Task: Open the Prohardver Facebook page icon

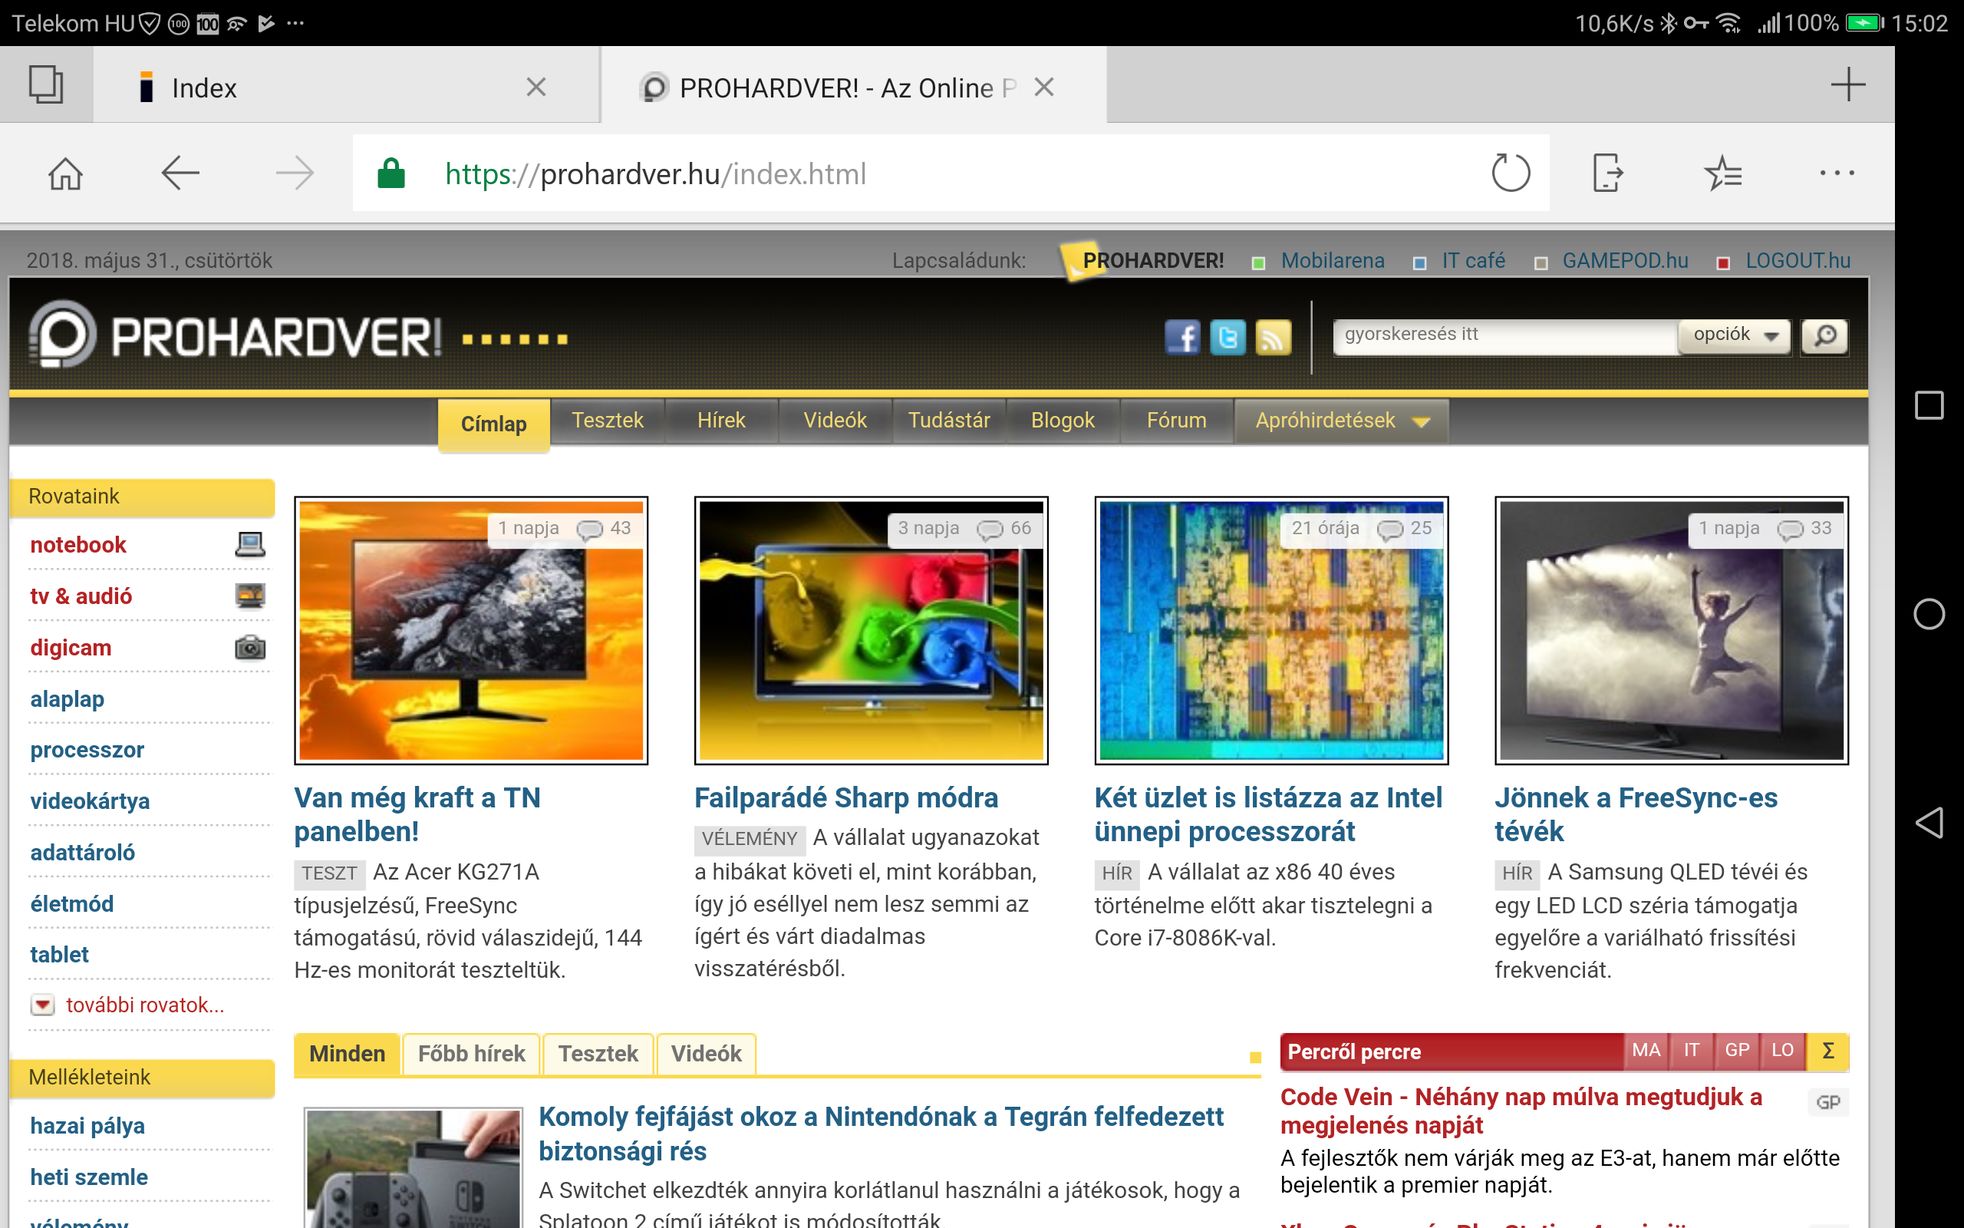Action: pos(1182,337)
